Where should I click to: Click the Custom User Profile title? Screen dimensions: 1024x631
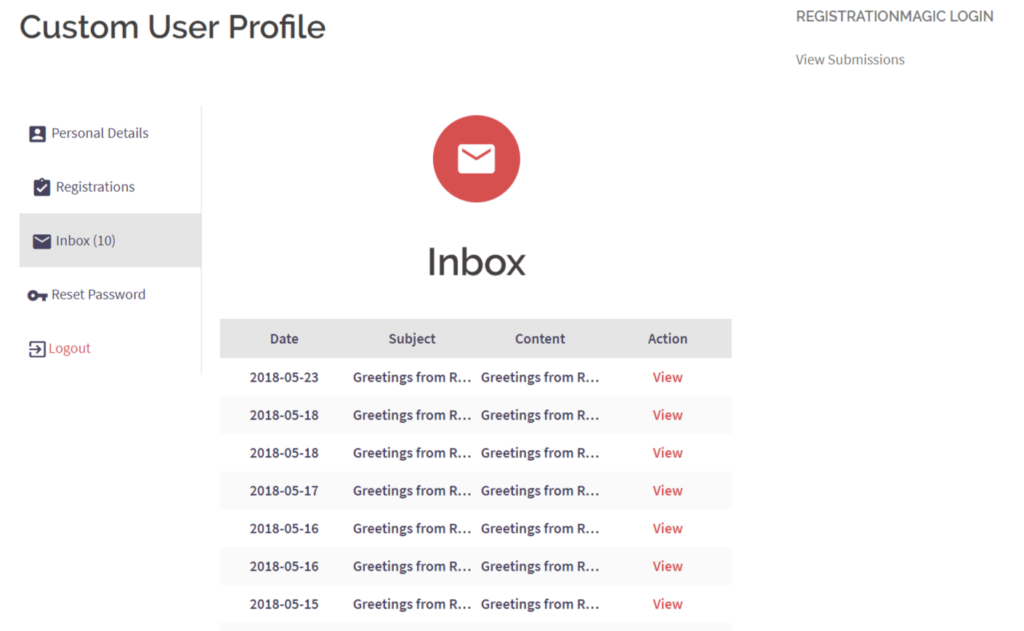point(171,27)
